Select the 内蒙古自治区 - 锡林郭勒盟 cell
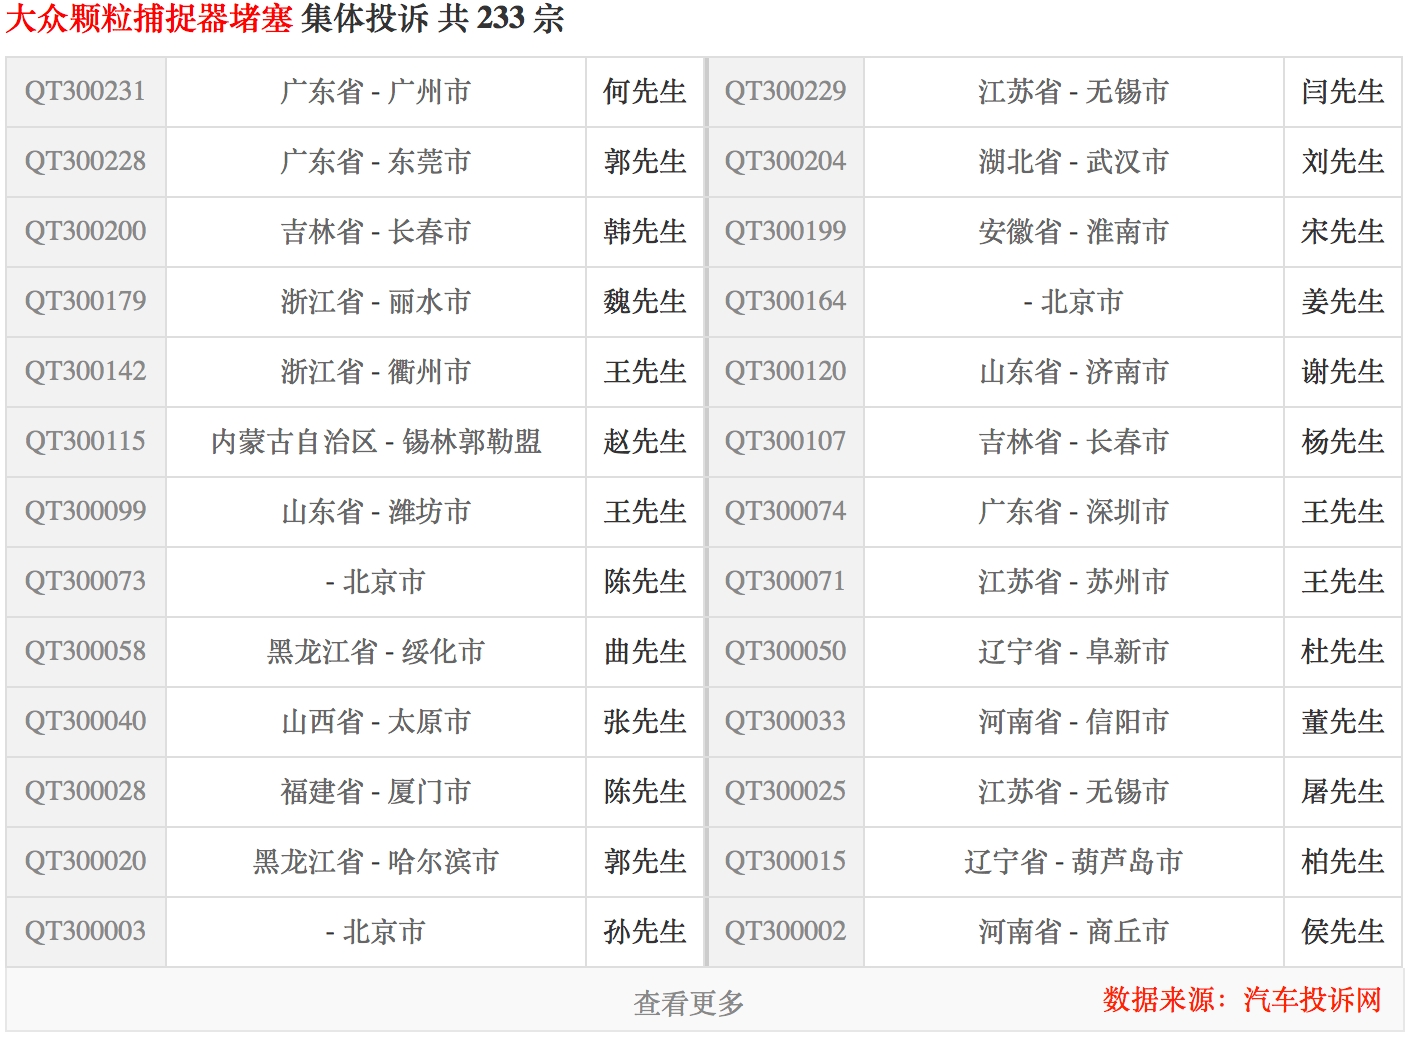1410x1038 pixels. point(376,442)
